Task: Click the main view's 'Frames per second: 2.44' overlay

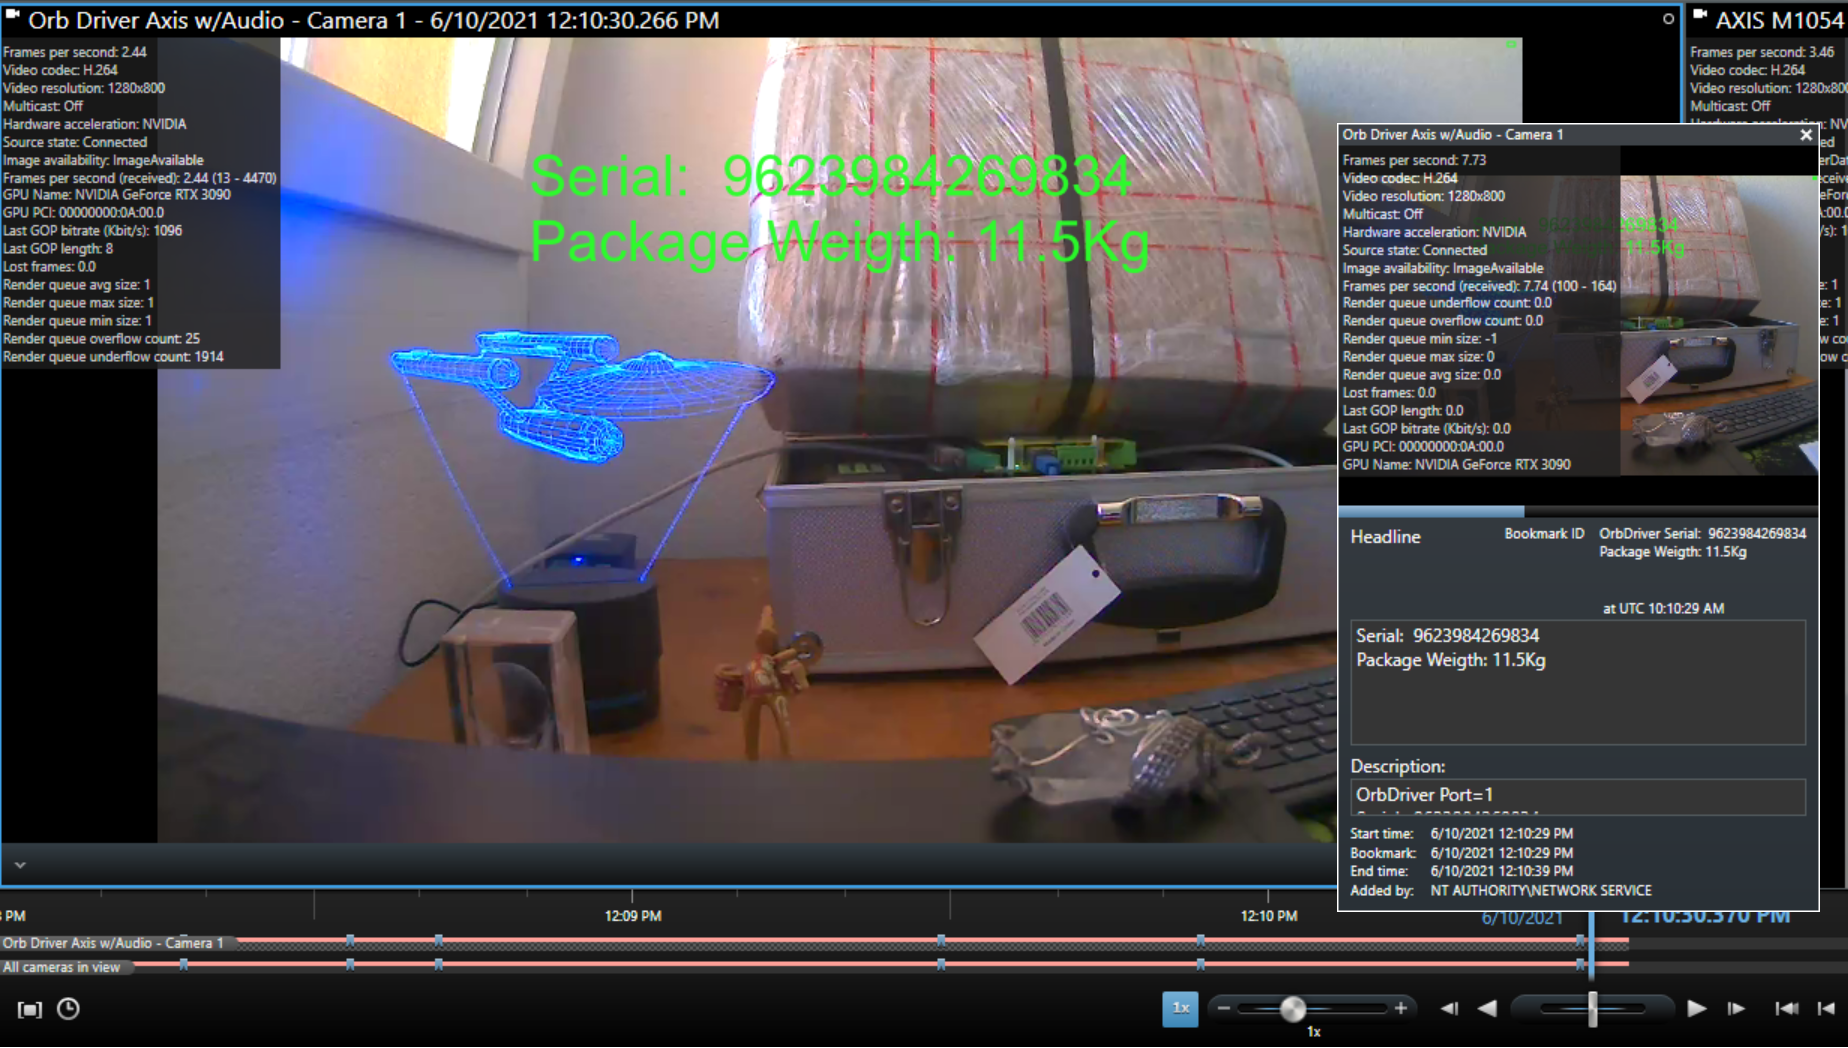Action: [75, 52]
